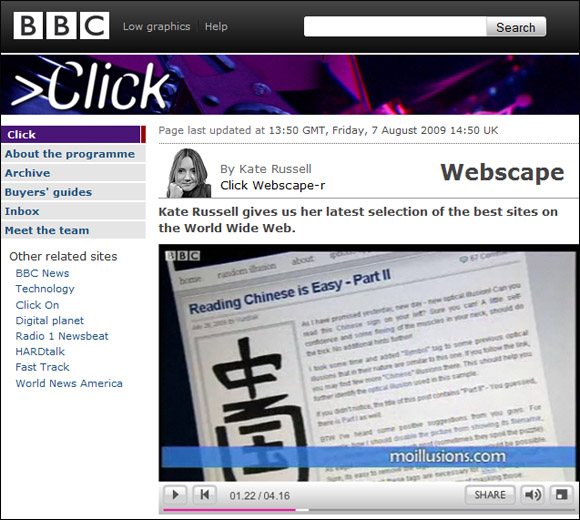The height and width of the screenshot is (520, 580).
Task: Click the Webscape heading
Action: (x=502, y=172)
